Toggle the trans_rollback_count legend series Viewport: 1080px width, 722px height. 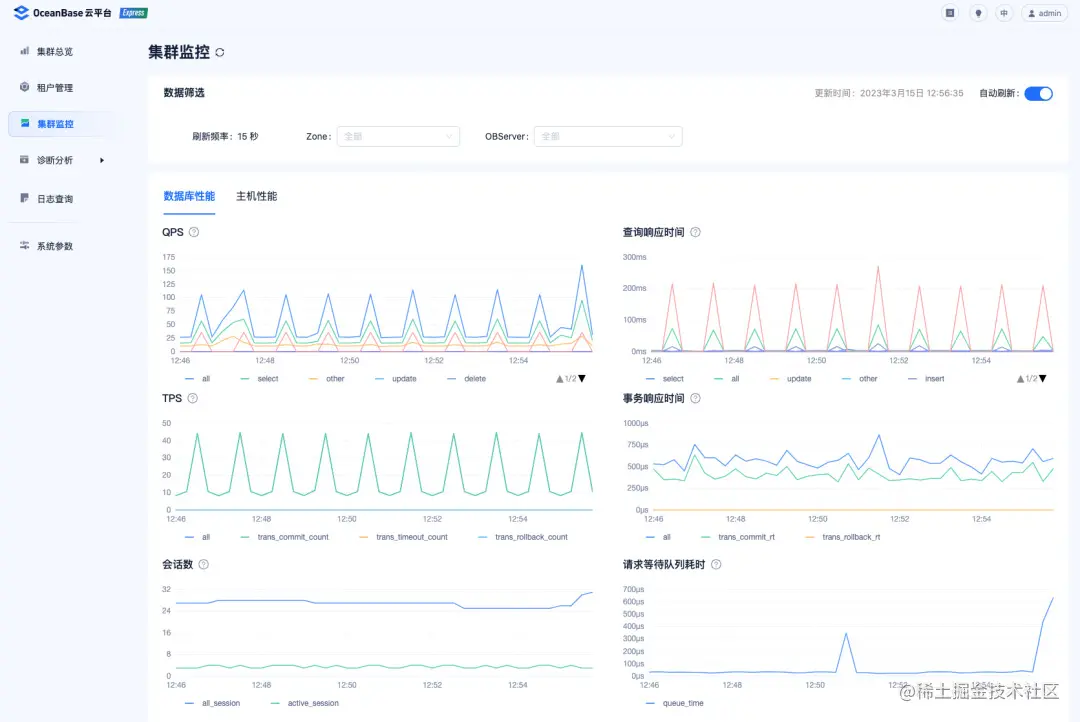pyautogui.click(x=523, y=537)
